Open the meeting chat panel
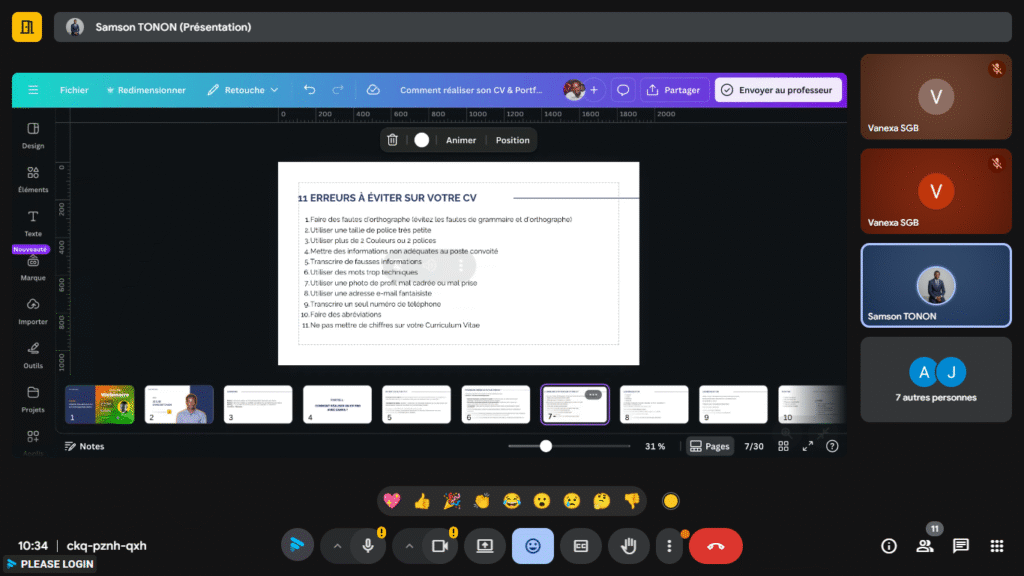 point(960,546)
